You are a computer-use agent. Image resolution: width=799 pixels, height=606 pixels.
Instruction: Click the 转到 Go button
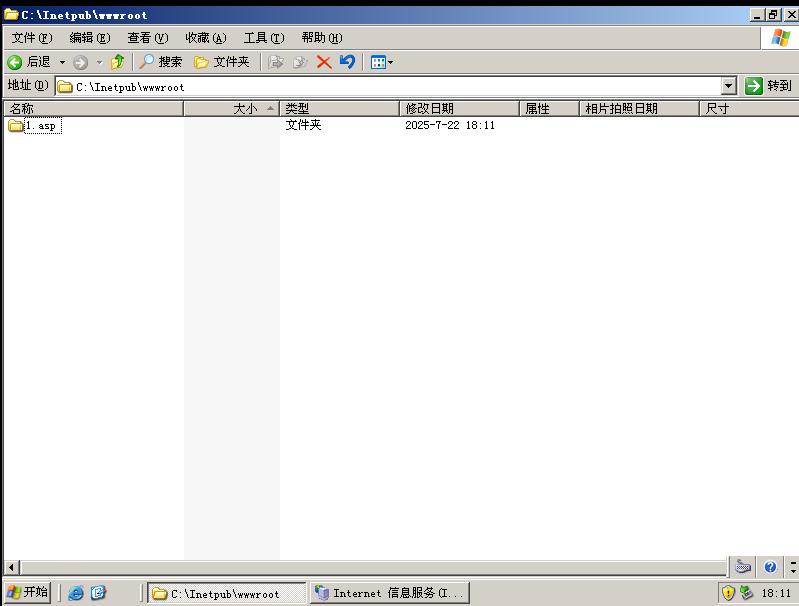768,86
